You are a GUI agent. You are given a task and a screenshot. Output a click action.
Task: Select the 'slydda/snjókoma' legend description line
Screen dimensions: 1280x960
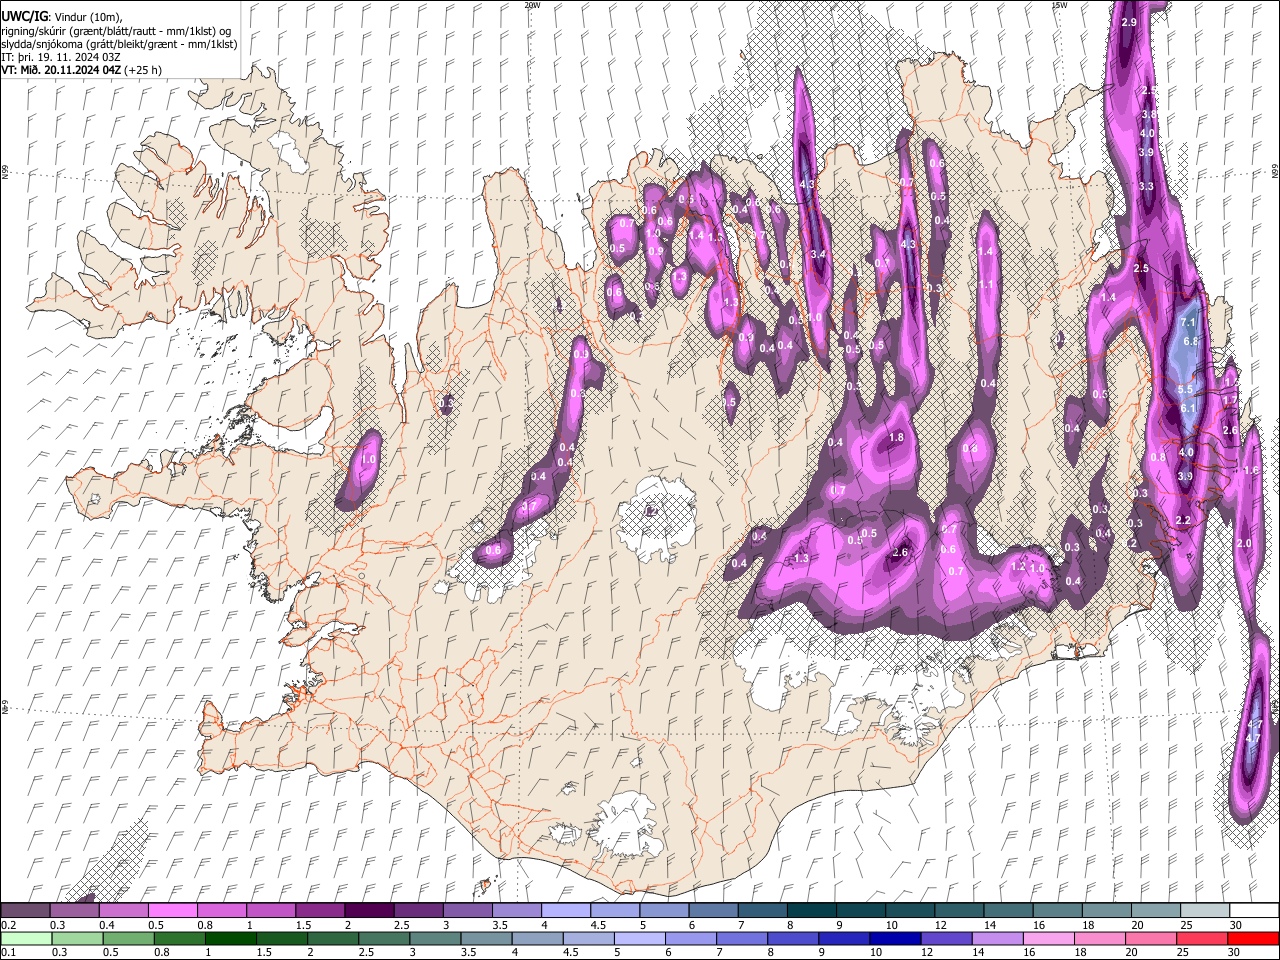(x=119, y=44)
